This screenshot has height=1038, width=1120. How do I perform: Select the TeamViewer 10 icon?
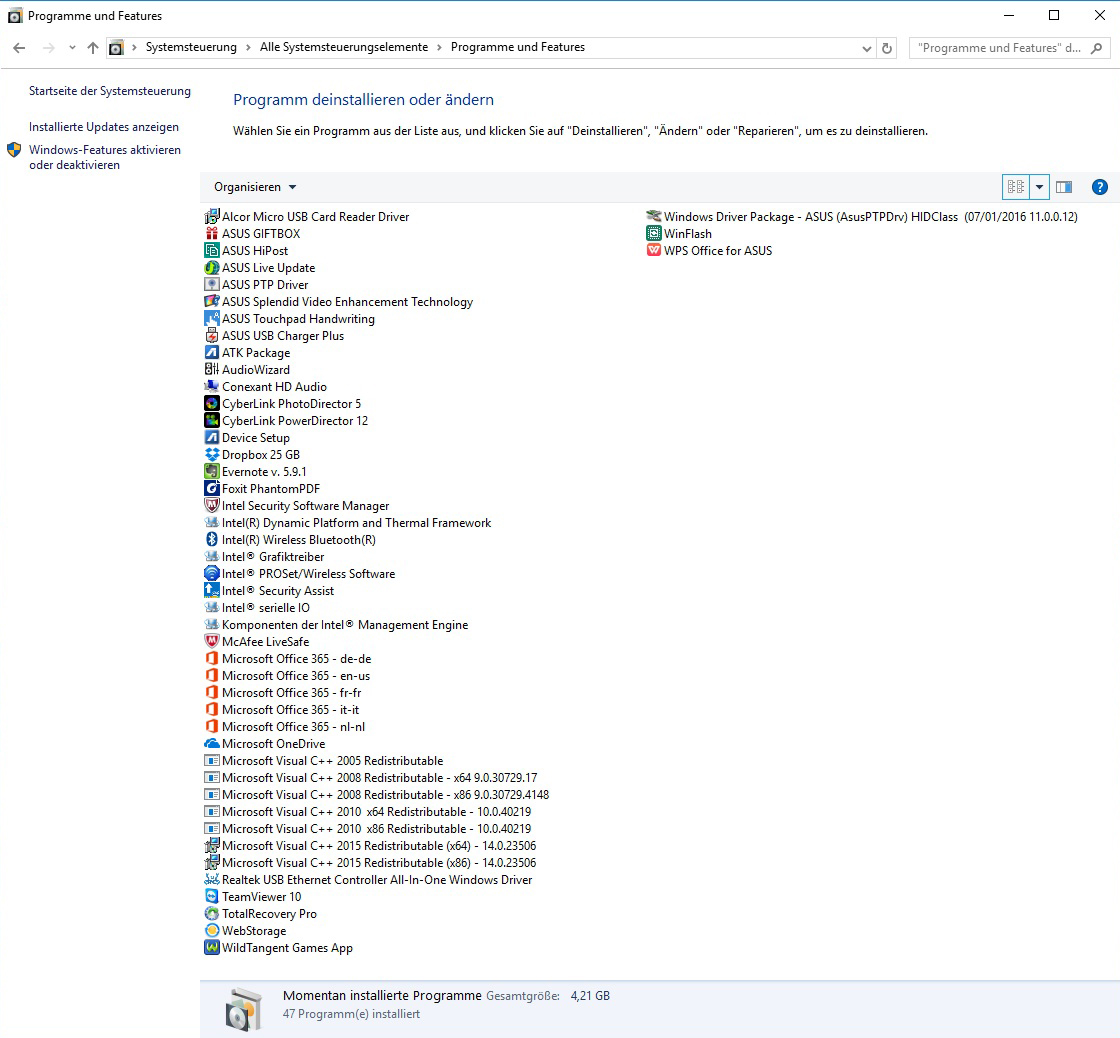point(211,897)
